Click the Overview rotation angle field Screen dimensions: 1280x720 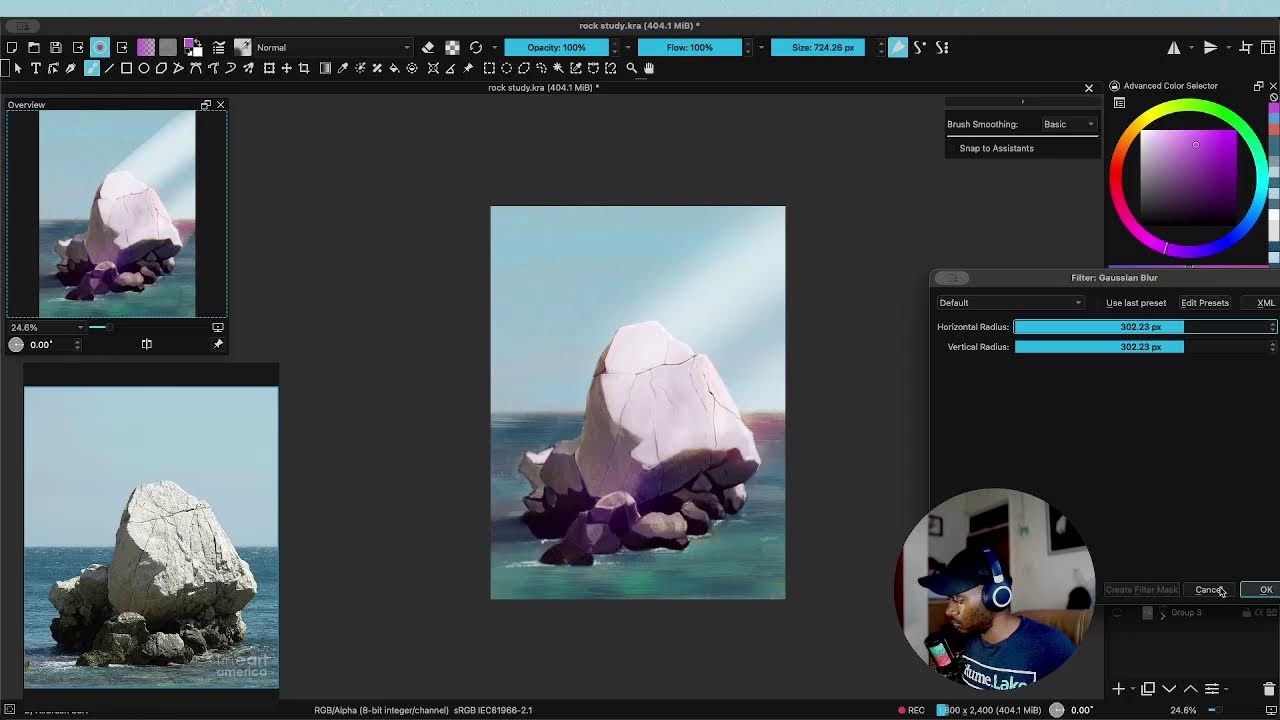coord(54,344)
